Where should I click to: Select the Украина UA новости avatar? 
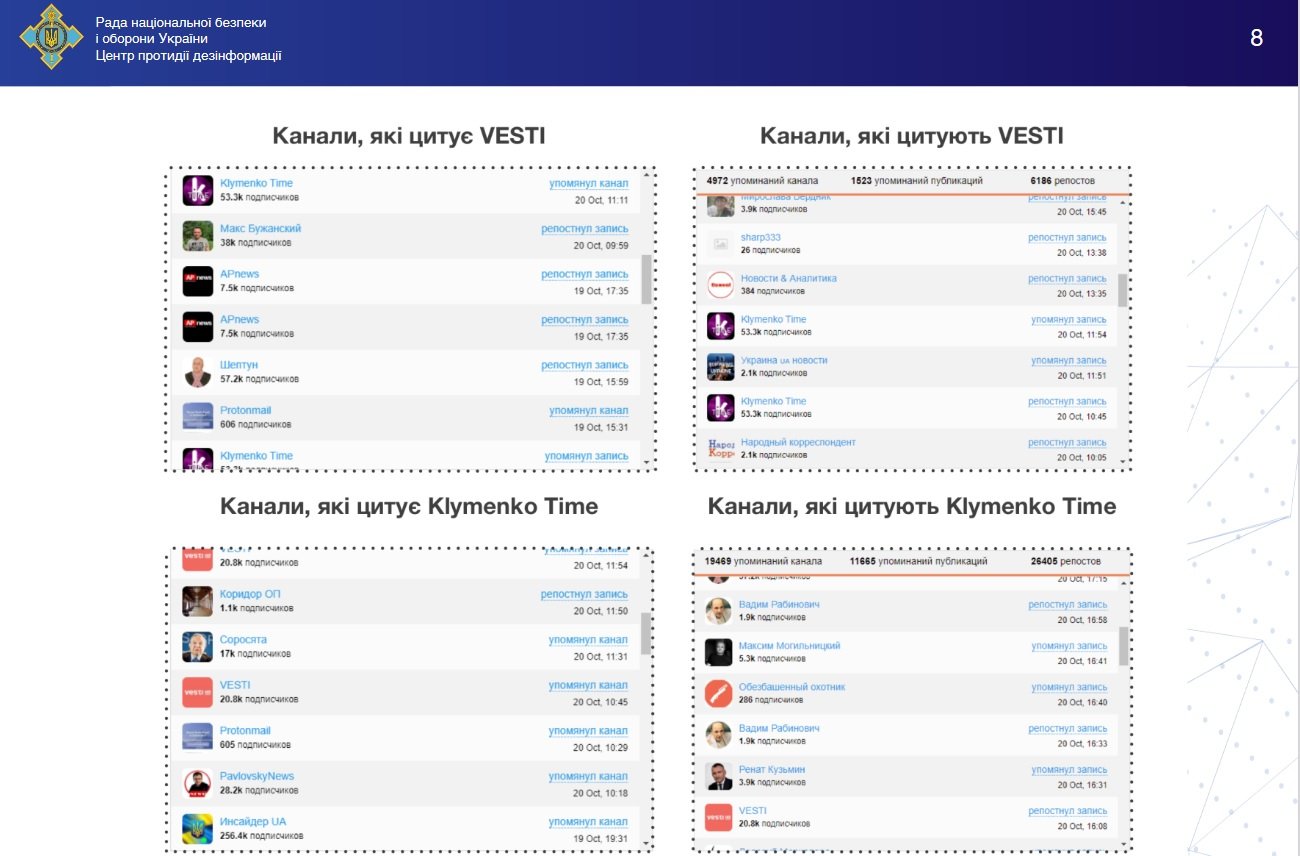pos(720,367)
